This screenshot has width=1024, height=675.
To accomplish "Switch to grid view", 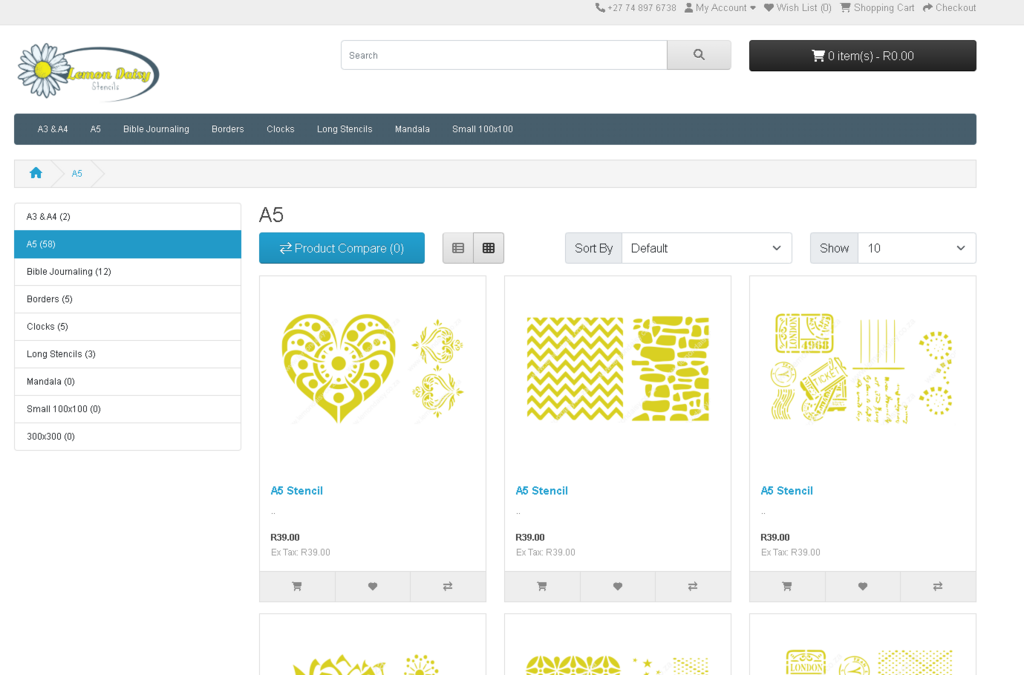I will coord(488,248).
